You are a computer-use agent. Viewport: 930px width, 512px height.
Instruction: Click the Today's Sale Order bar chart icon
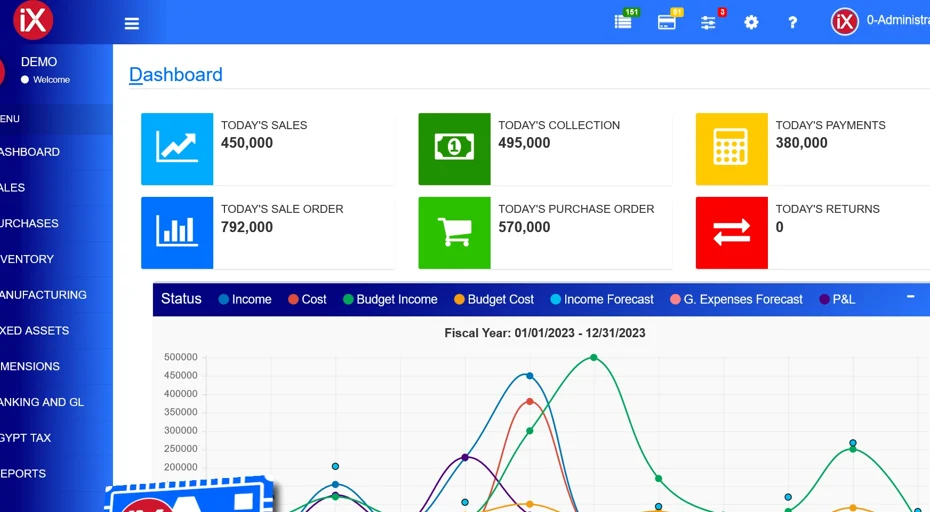[x=177, y=233]
